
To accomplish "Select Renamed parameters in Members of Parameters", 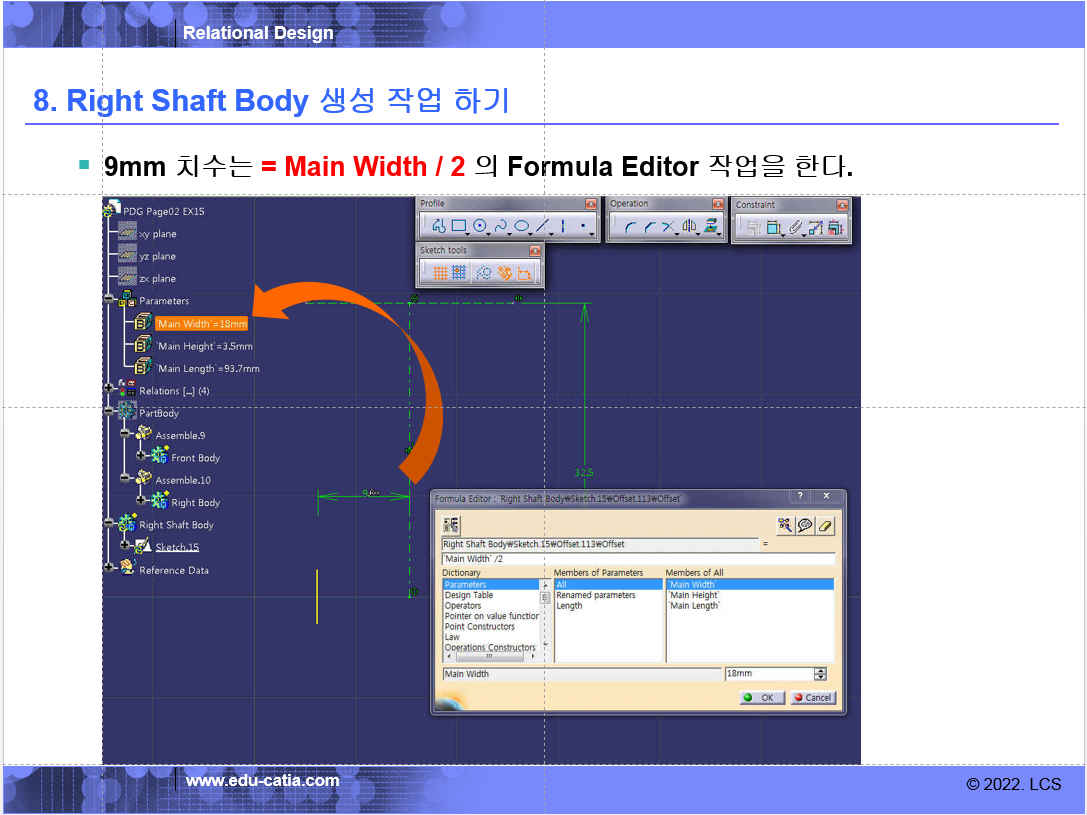I will (x=596, y=595).
